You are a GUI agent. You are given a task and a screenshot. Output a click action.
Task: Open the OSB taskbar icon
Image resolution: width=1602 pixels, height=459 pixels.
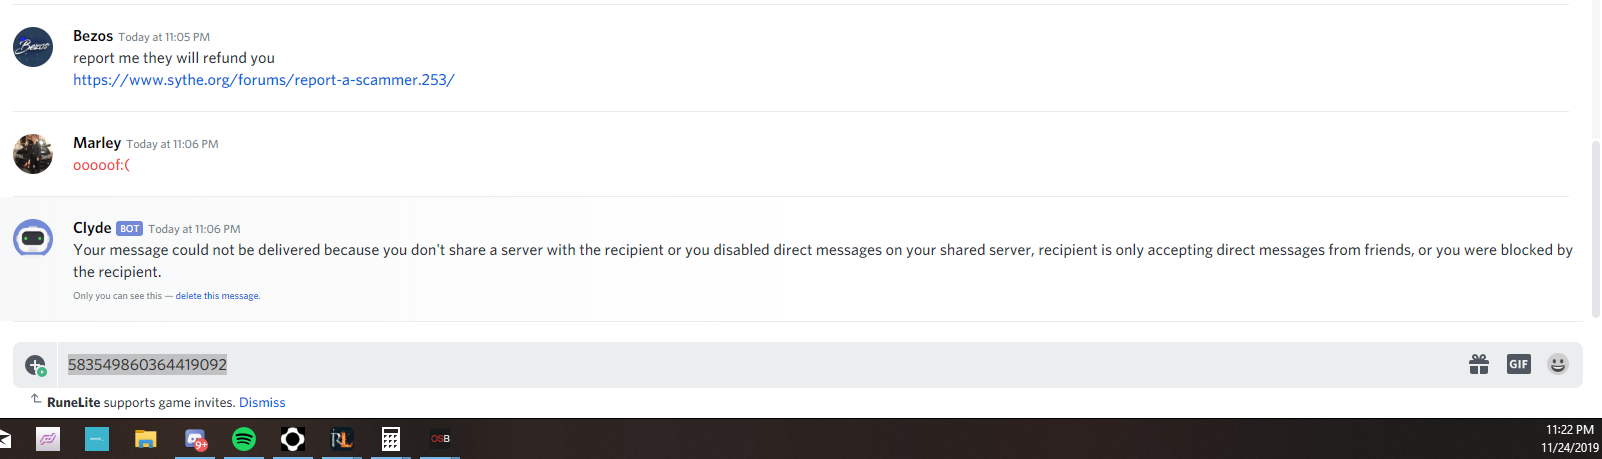pos(440,439)
